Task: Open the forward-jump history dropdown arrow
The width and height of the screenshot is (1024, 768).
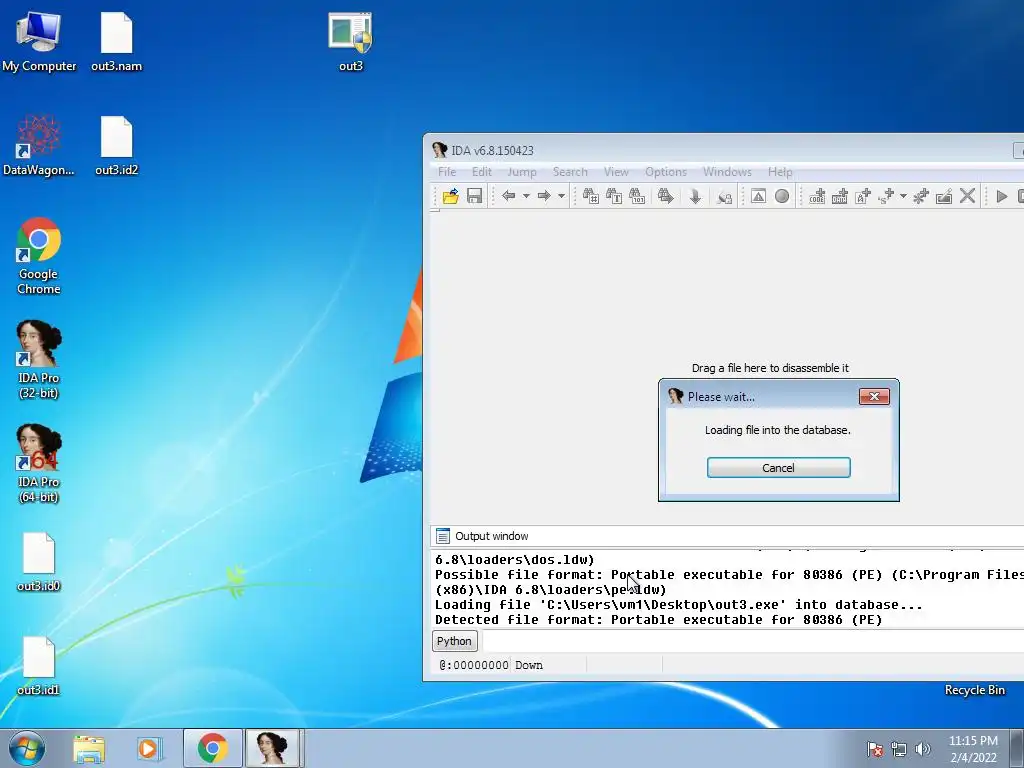Action: tap(561, 196)
